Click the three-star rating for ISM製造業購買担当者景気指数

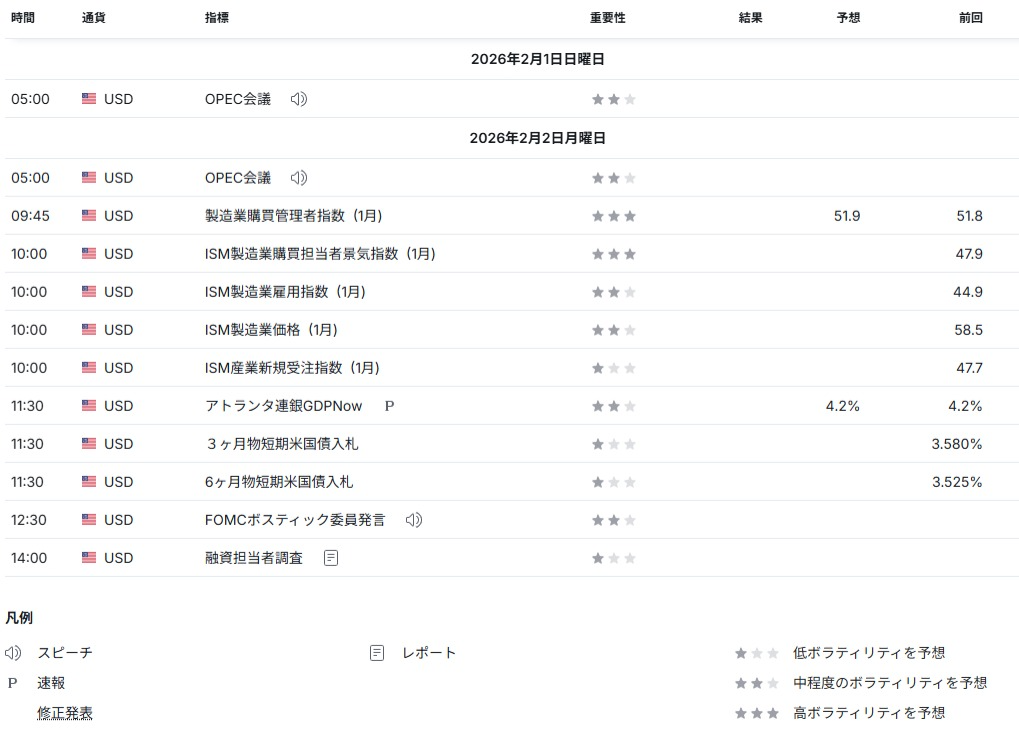point(613,254)
